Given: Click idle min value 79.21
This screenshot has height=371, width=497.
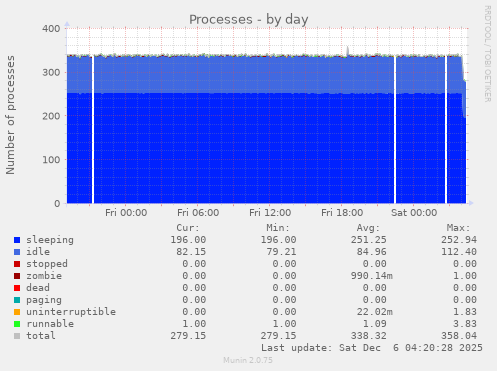Looking at the screenshot, I should pos(281,252).
